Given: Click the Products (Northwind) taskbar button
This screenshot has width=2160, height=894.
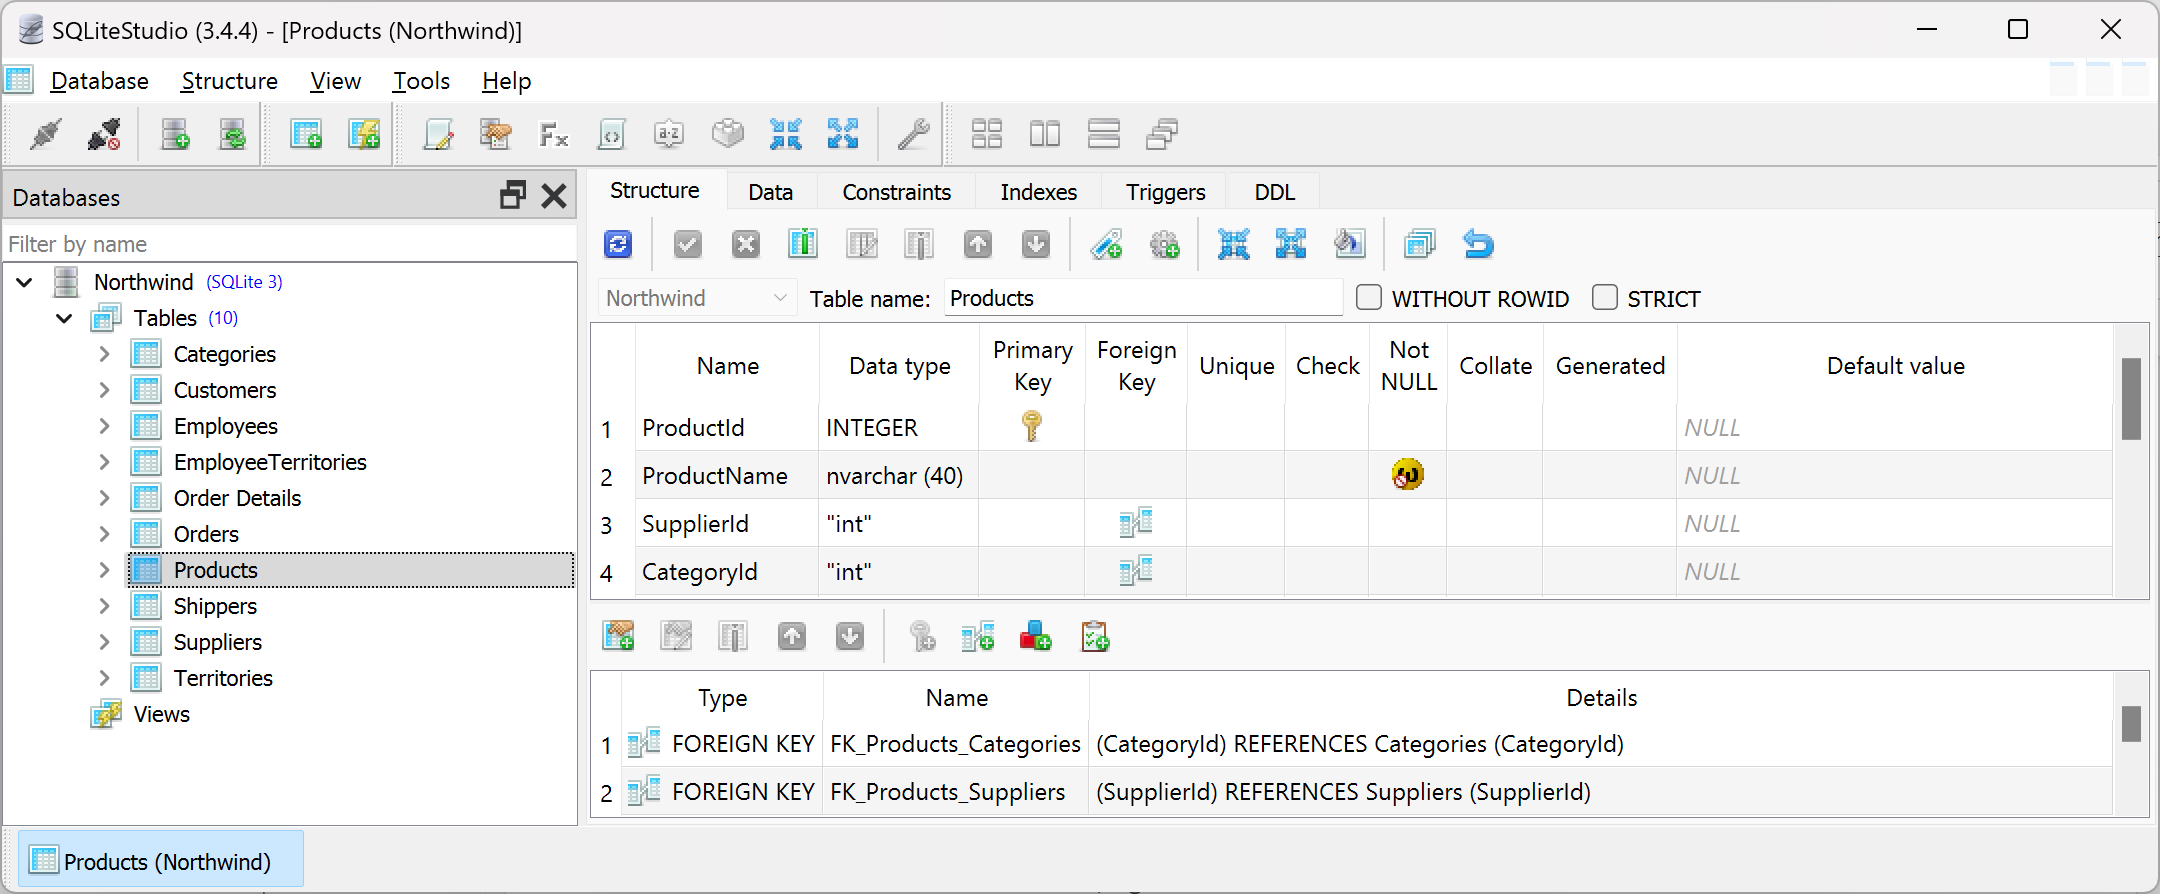Looking at the screenshot, I should [x=161, y=861].
